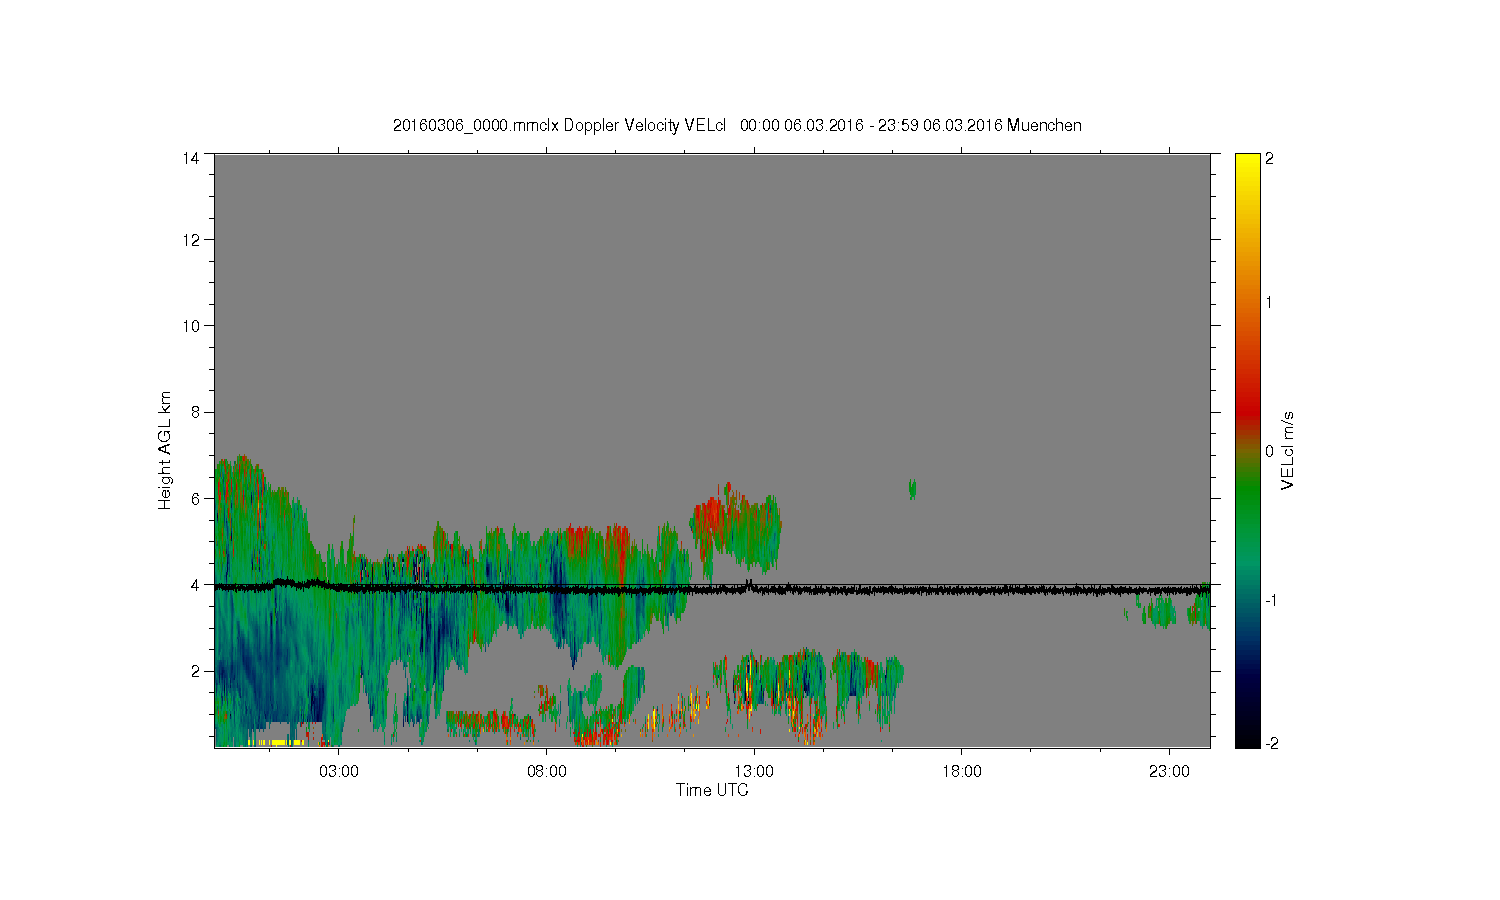1500x900 pixels.
Task: Click the 08:00 time tick label
Action: tap(547, 772)
